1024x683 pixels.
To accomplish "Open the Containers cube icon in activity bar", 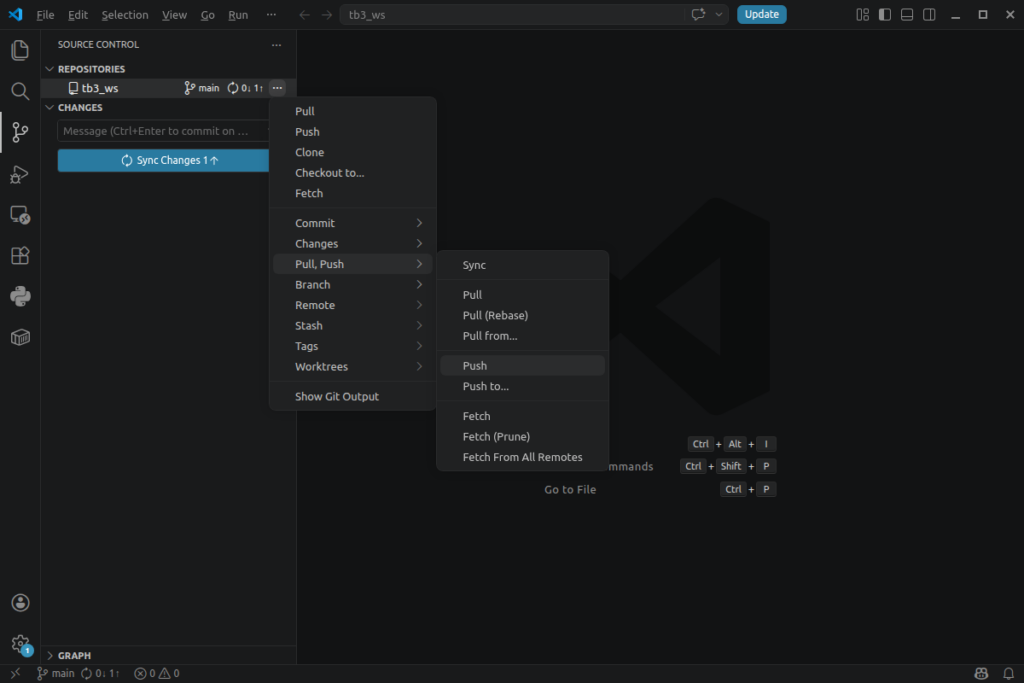I will coord(20,338).
